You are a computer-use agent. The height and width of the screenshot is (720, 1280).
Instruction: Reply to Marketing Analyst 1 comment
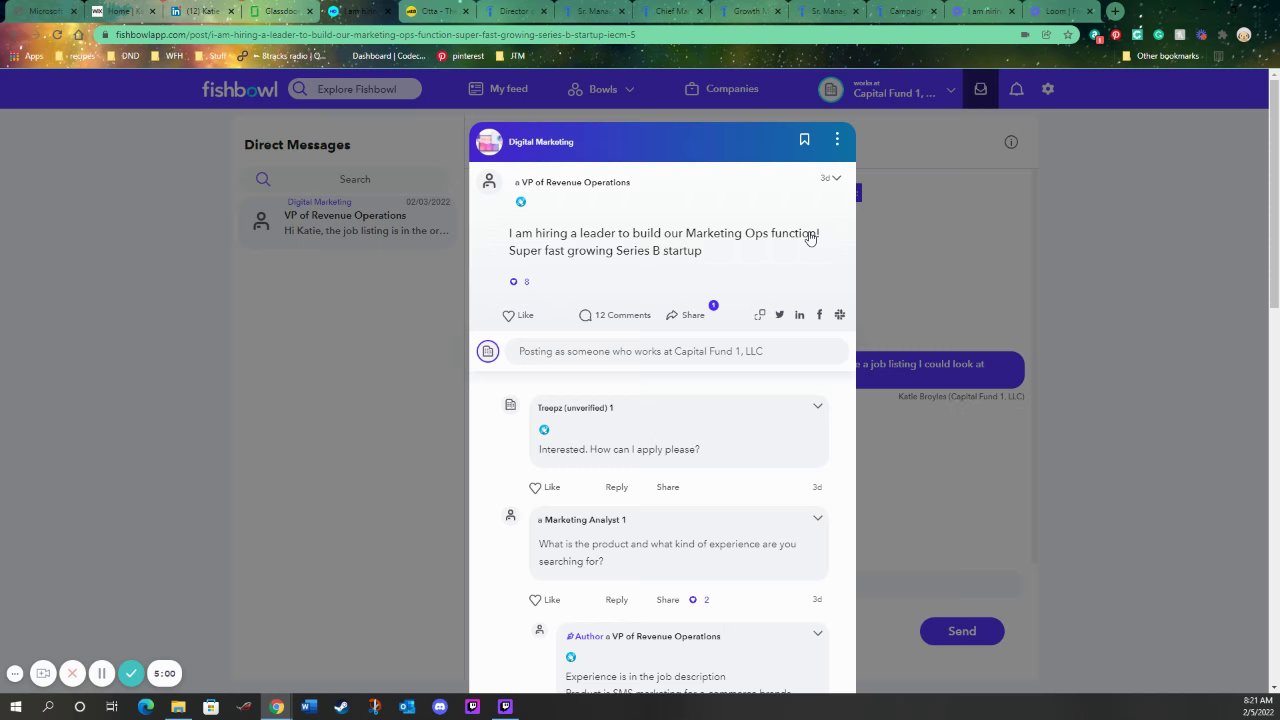[616, 600]
